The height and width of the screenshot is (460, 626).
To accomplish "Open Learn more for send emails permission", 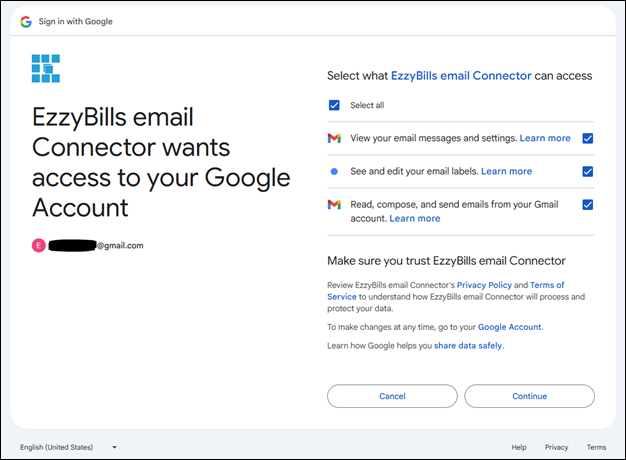I will click(415, 218).
